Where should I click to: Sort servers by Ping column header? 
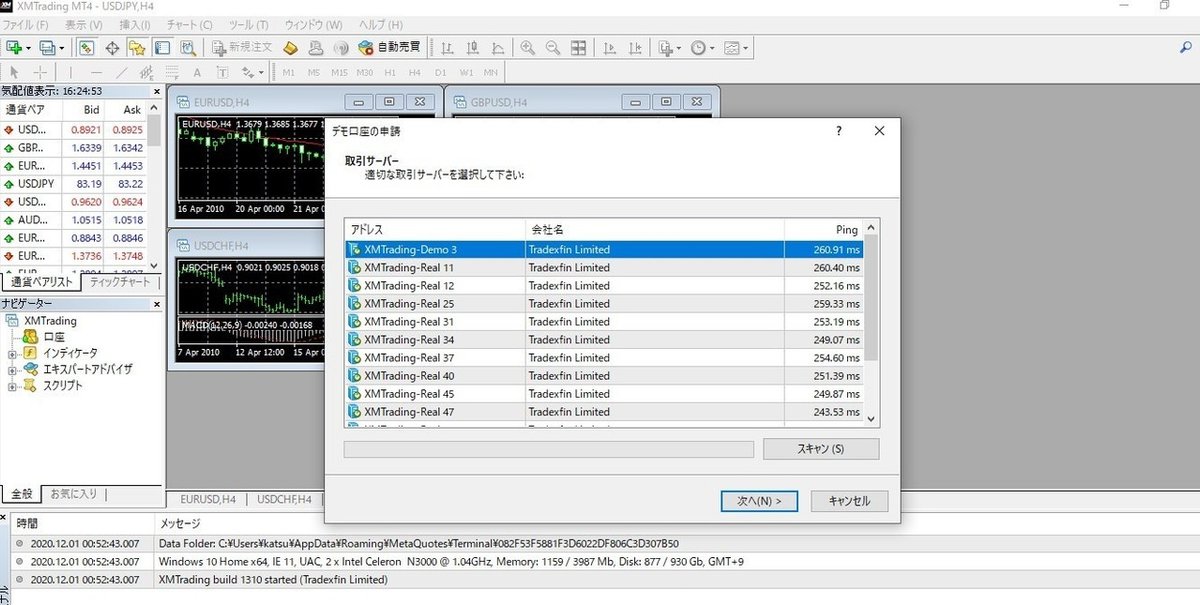[824, 229]
